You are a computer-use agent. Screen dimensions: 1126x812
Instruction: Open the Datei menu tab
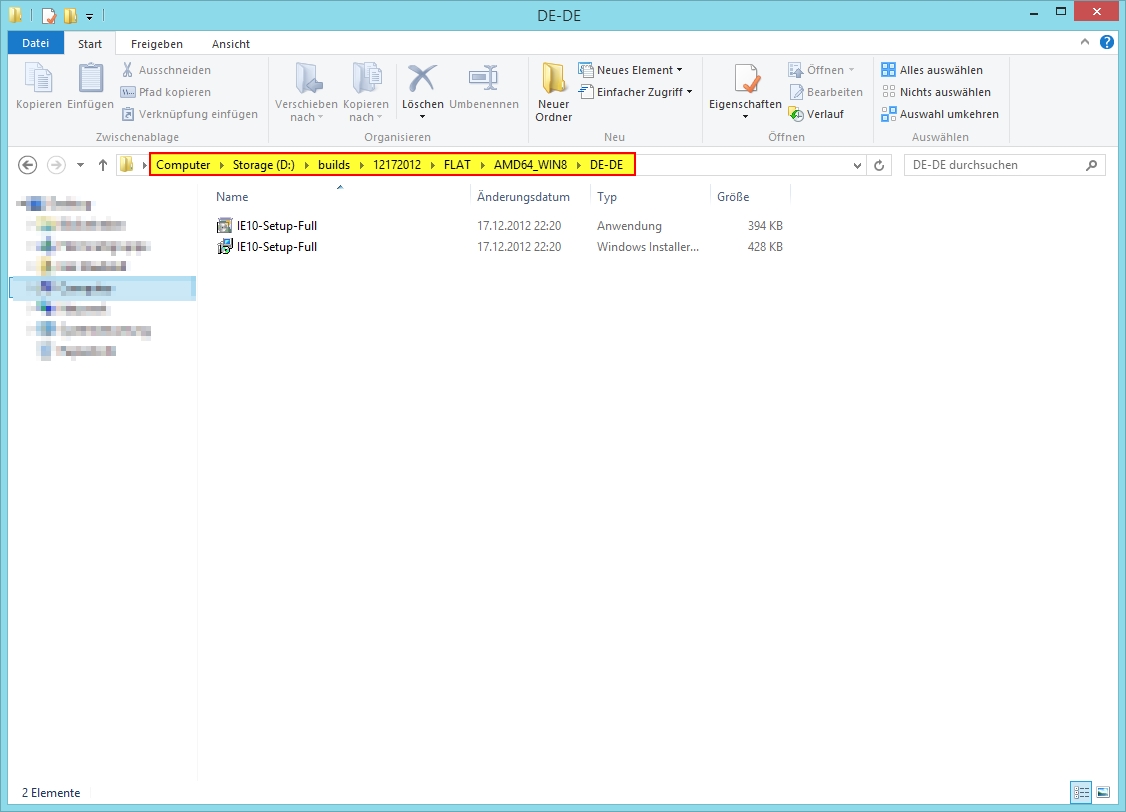[35, 44]
